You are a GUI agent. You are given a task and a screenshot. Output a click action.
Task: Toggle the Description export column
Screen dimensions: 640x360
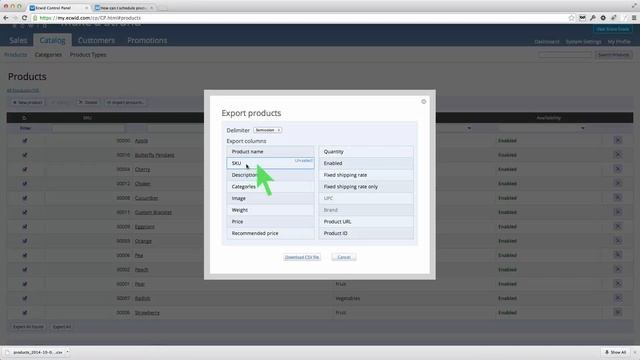(x=270, y=175)
